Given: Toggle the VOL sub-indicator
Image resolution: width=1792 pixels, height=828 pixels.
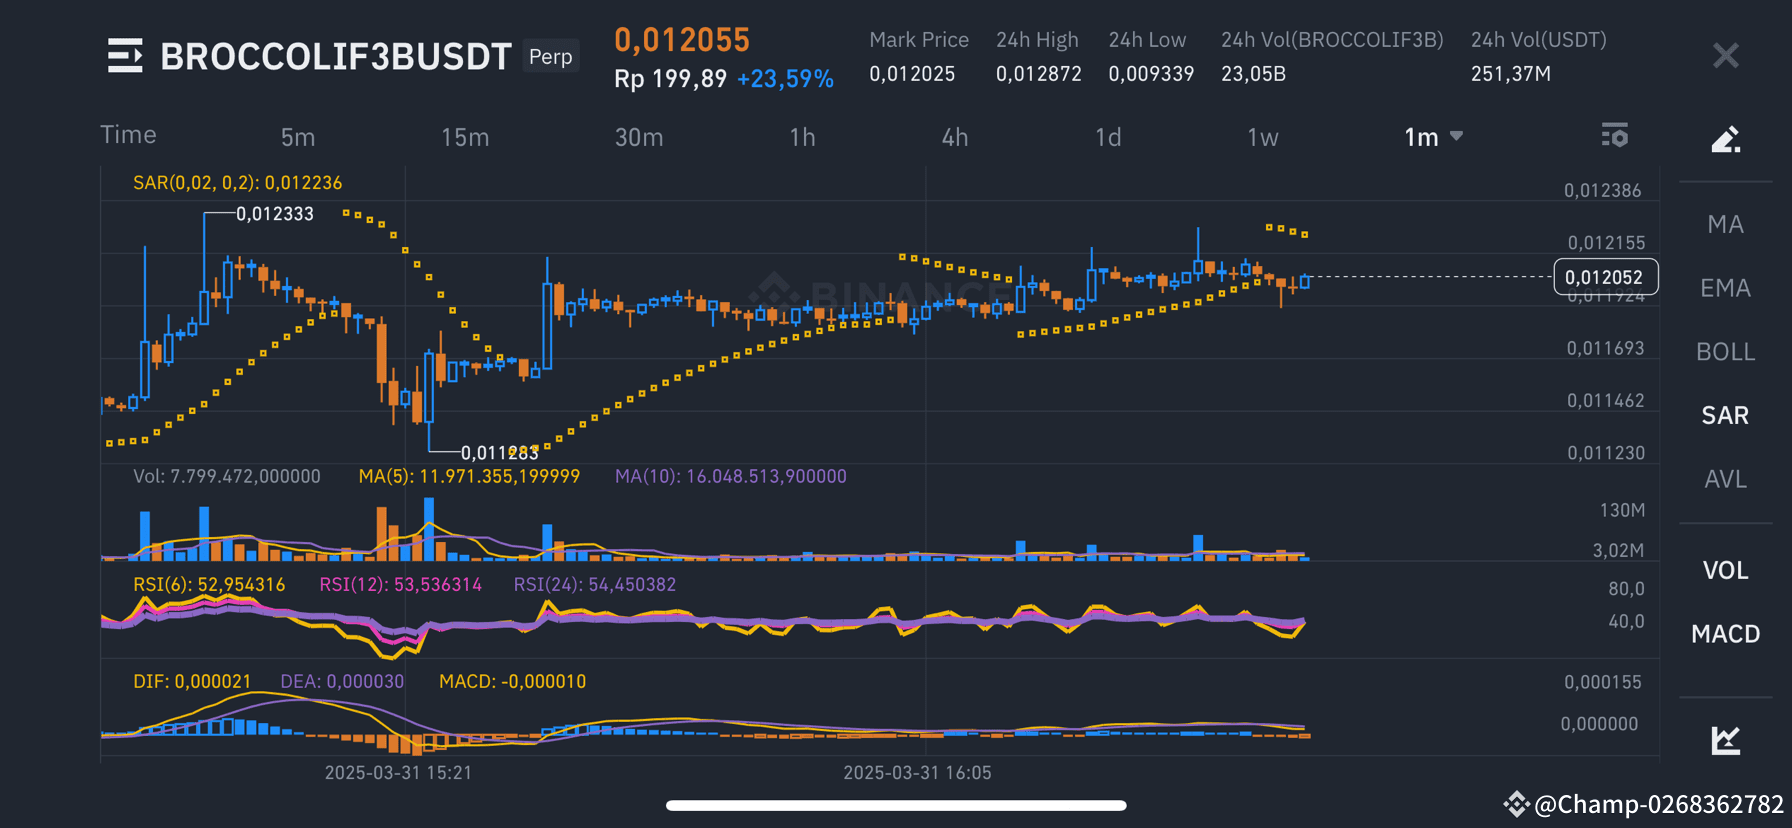Looking at the screenshot, I should click(1726, 570).
